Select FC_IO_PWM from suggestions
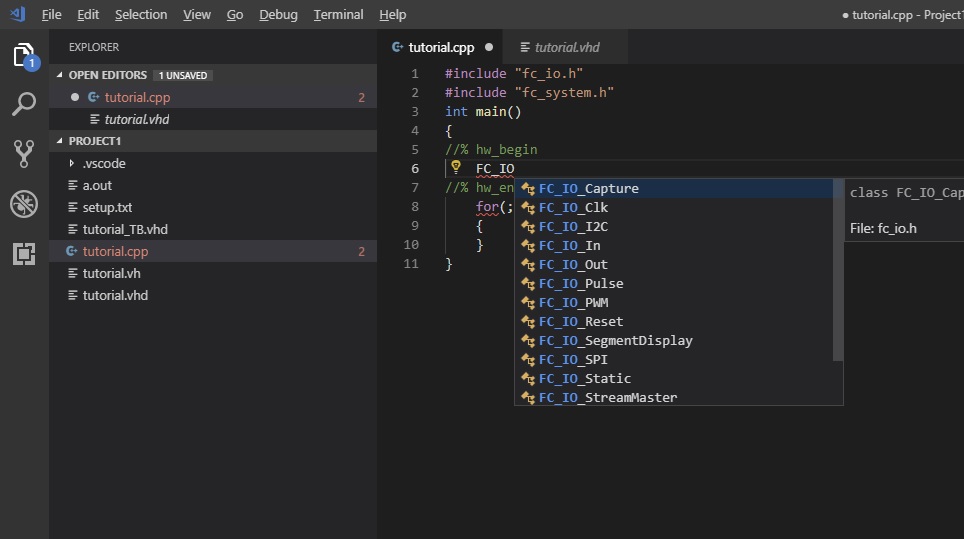The width and height of the screenshot is (964, 539). click(573, 303)
